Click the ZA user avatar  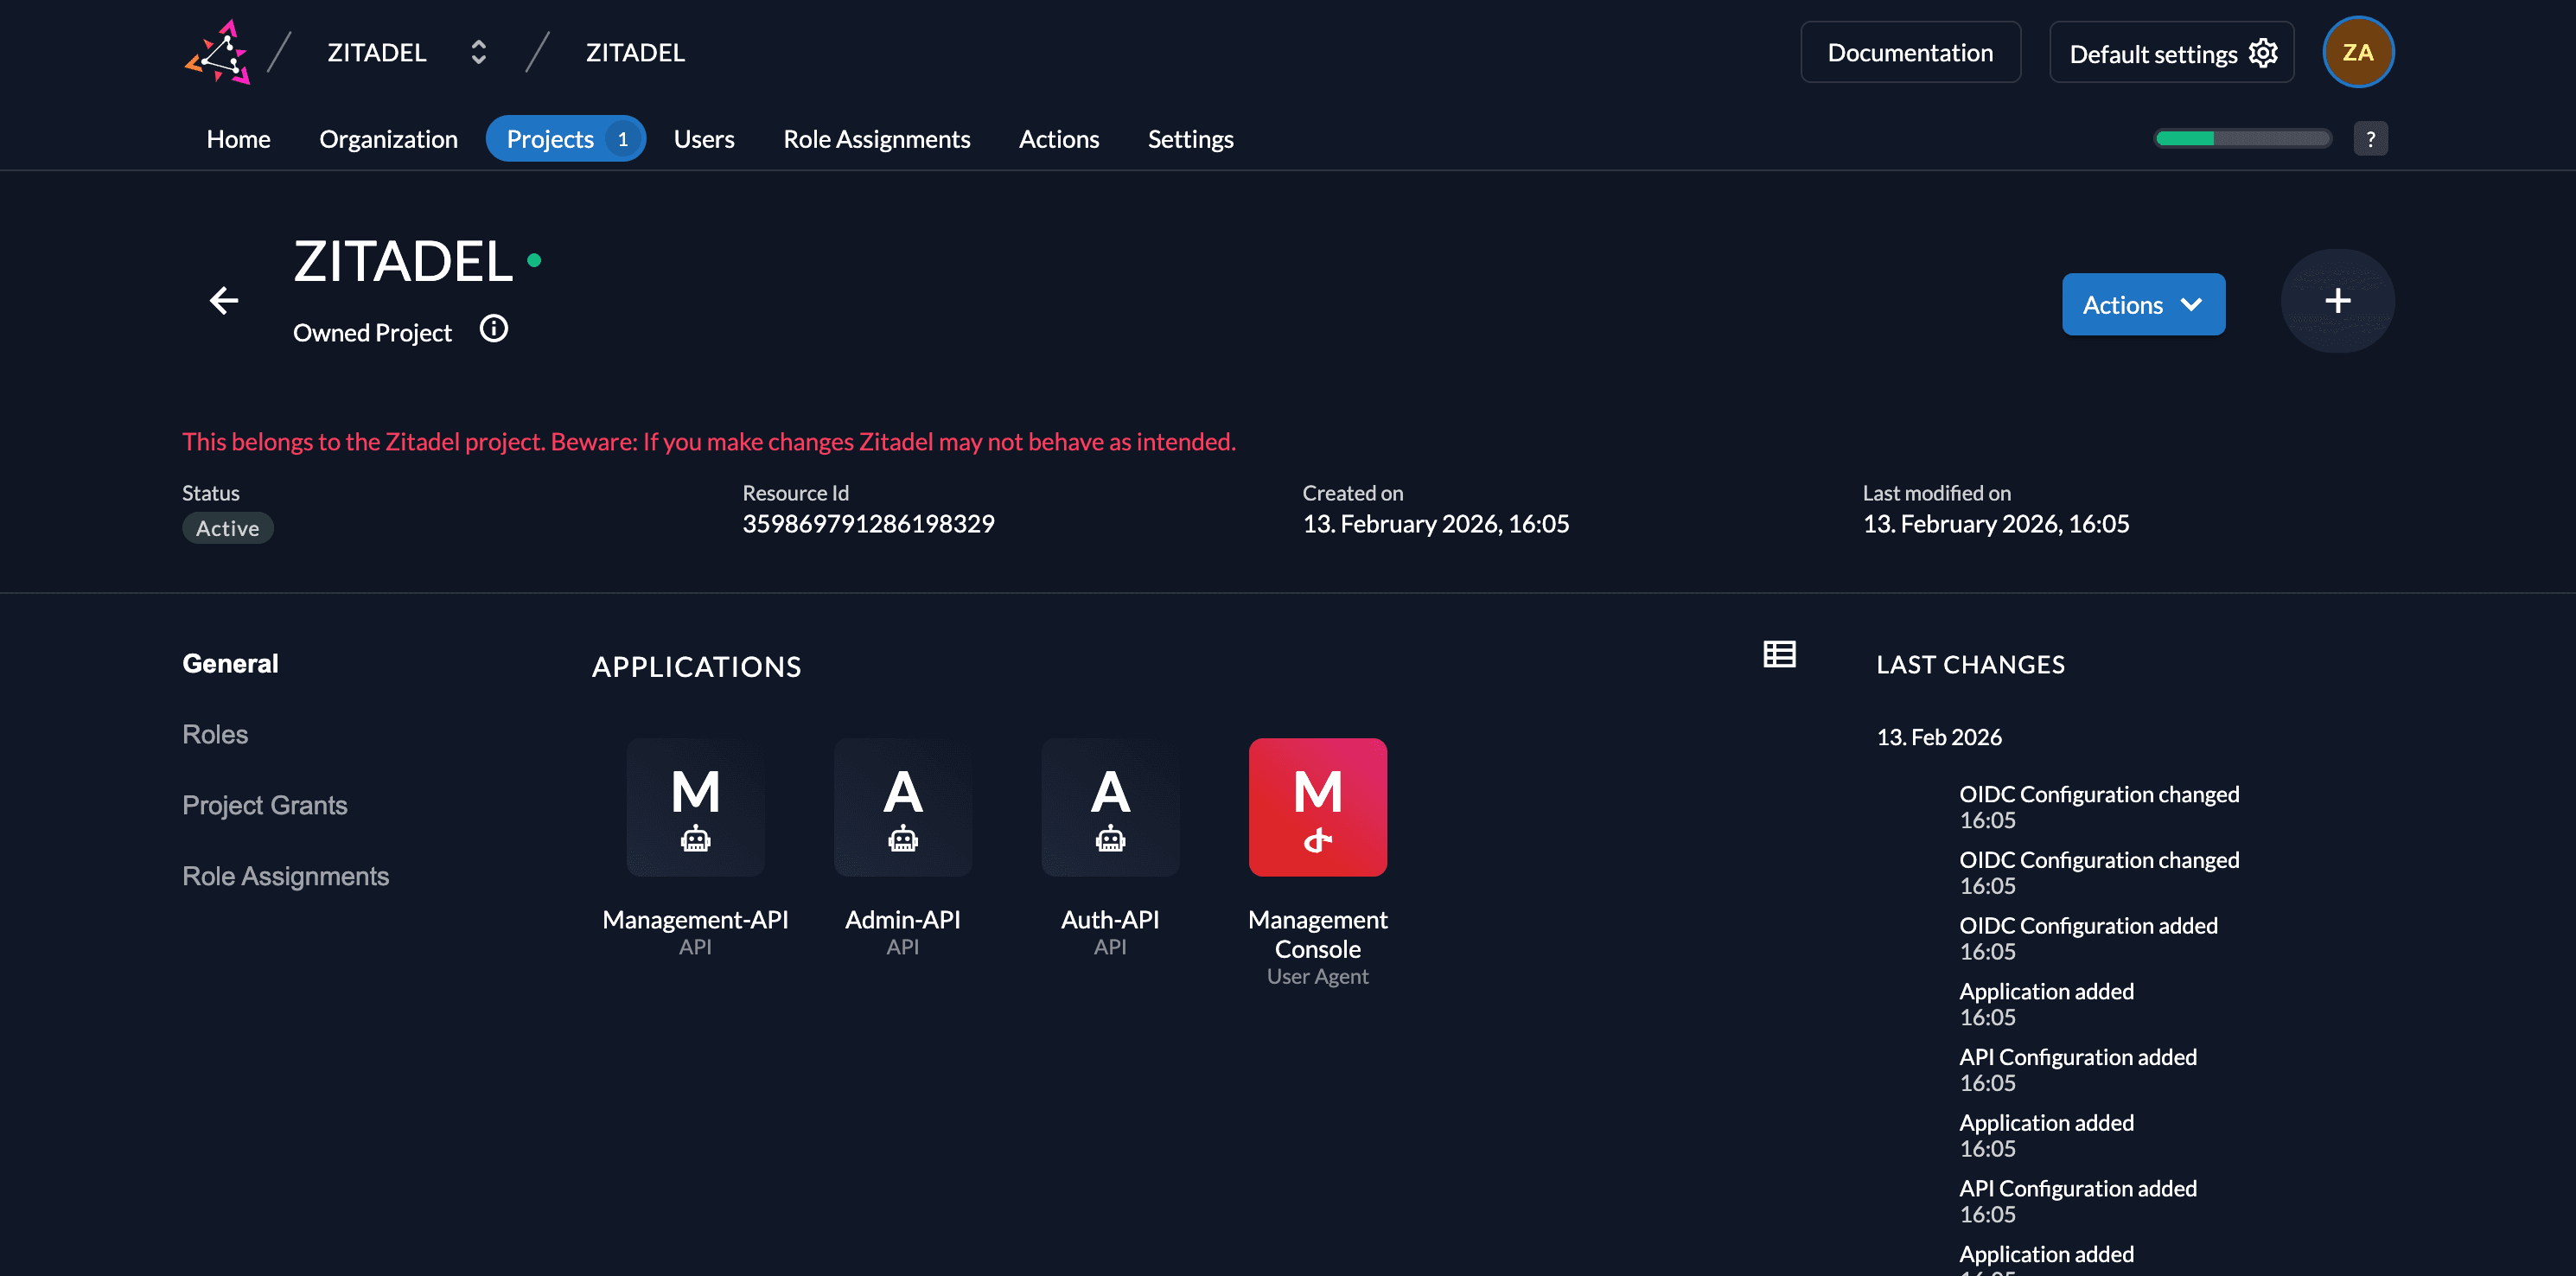click(2357, 52)
